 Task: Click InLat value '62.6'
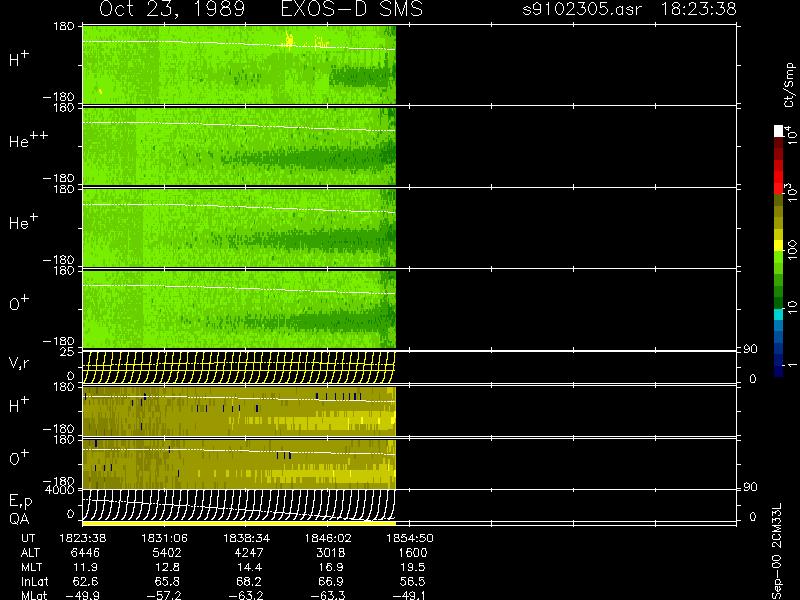point(87,581)
